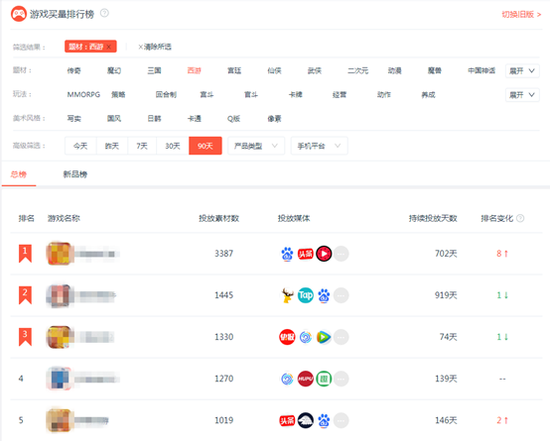This screenshot has width=550, height=441.
Task: Filter by 国风 art style
Action: [x=114, y=119]
